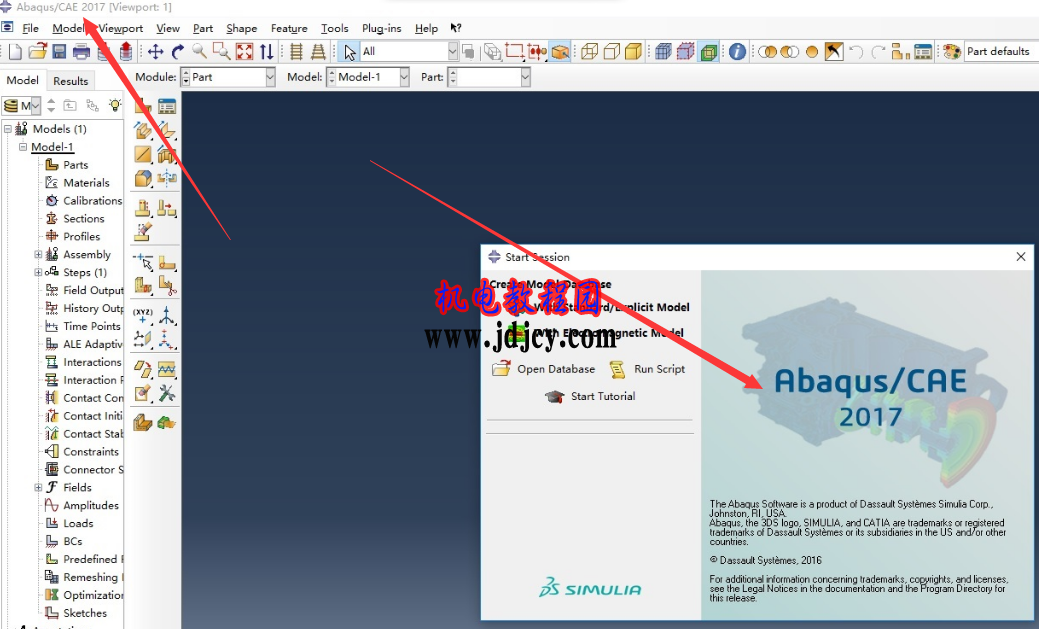The width and height of the screenshot is (1039, 629).
Task: Toggle the green cube display icon
Action: coord(708,51)
